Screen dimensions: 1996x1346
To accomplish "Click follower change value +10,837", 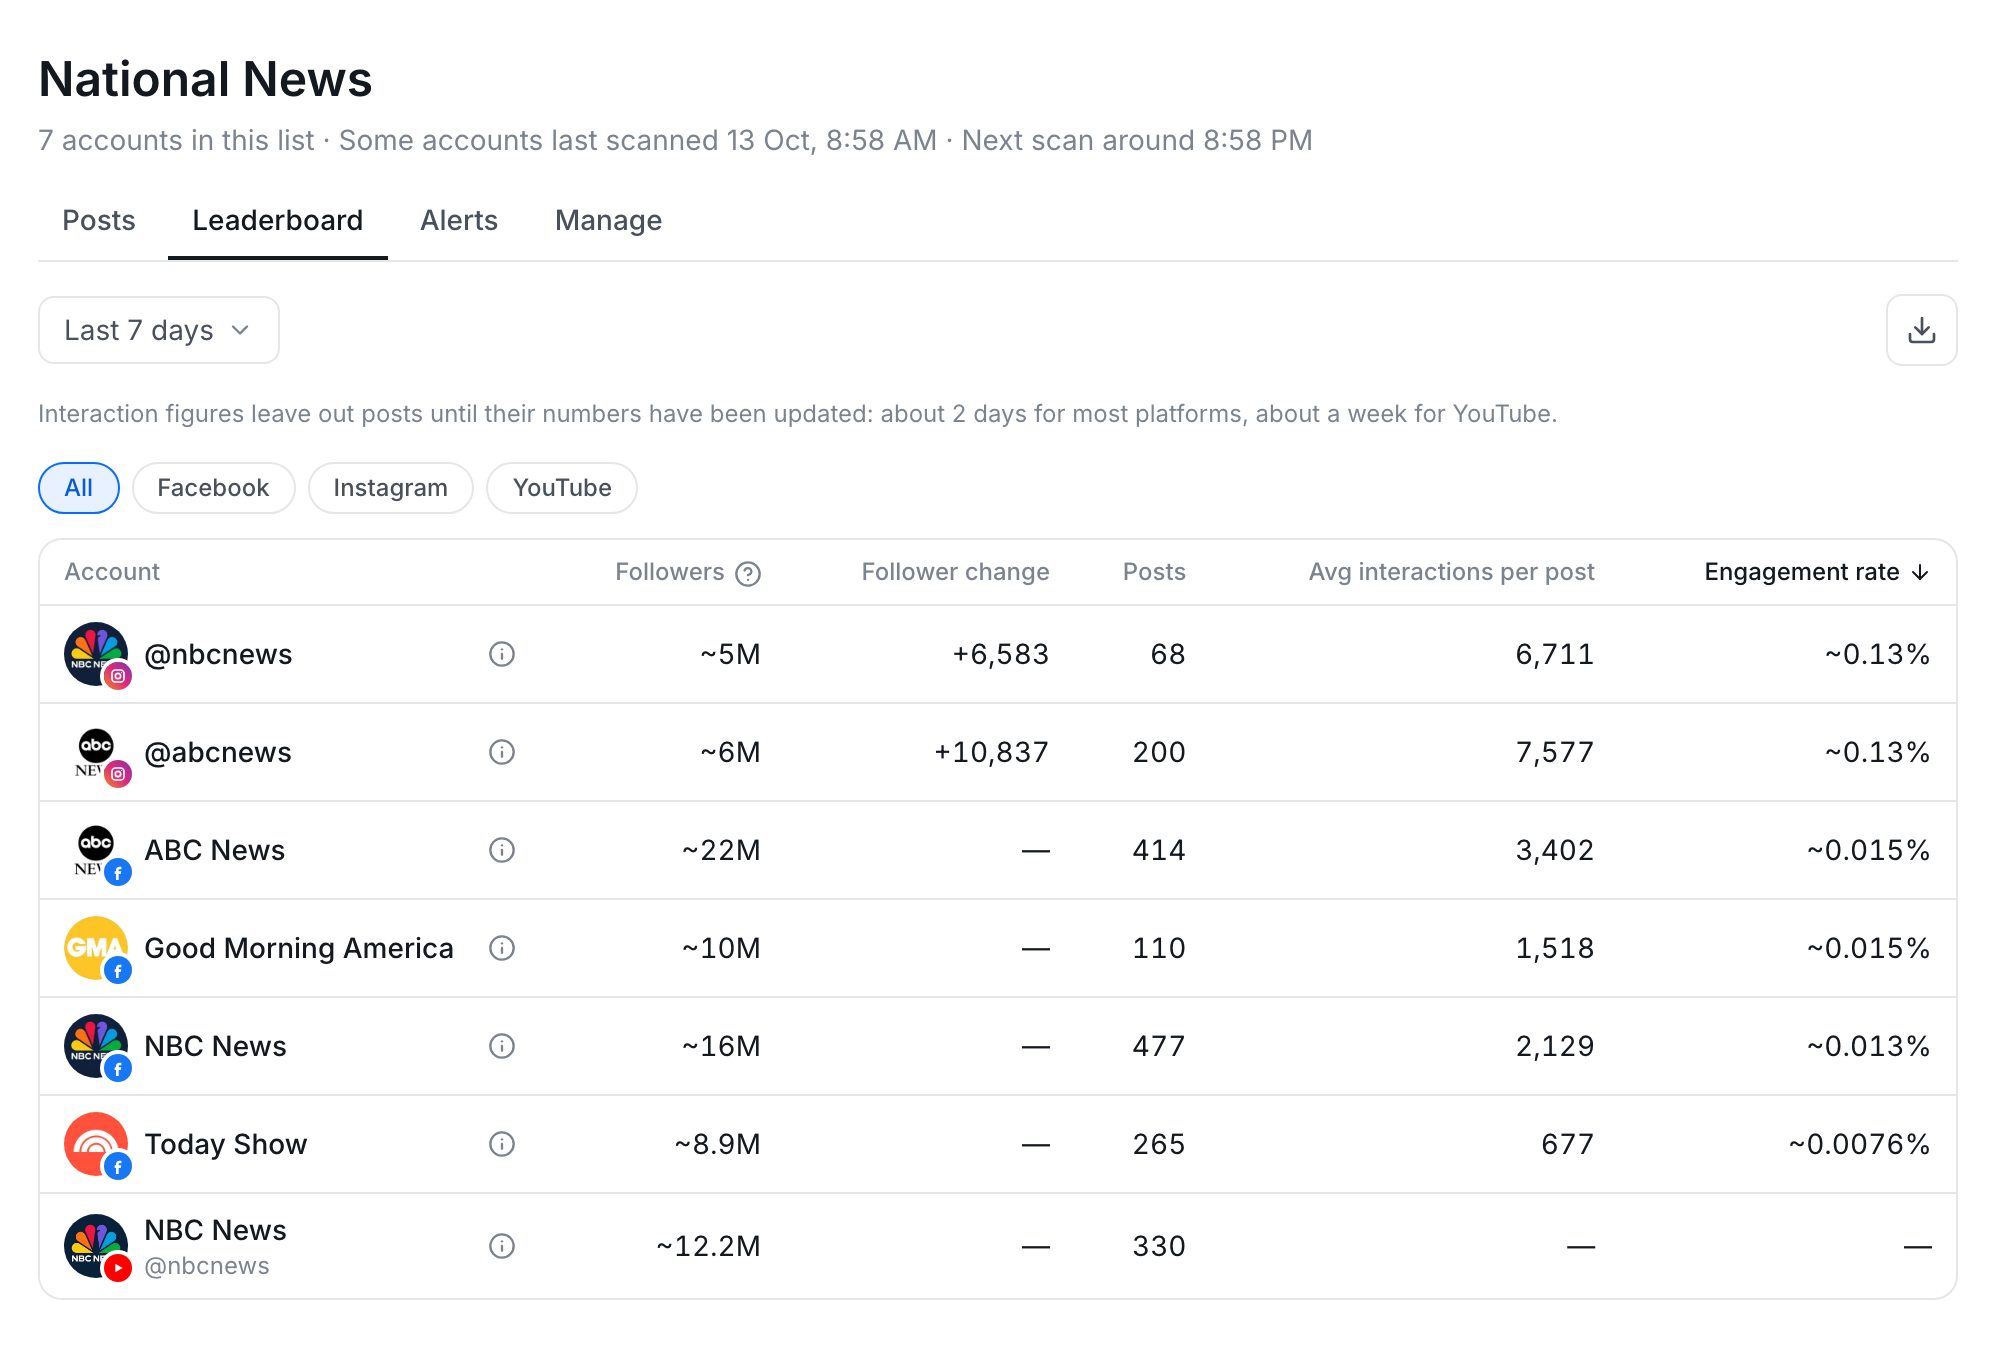I will click(x=991, y=752).
